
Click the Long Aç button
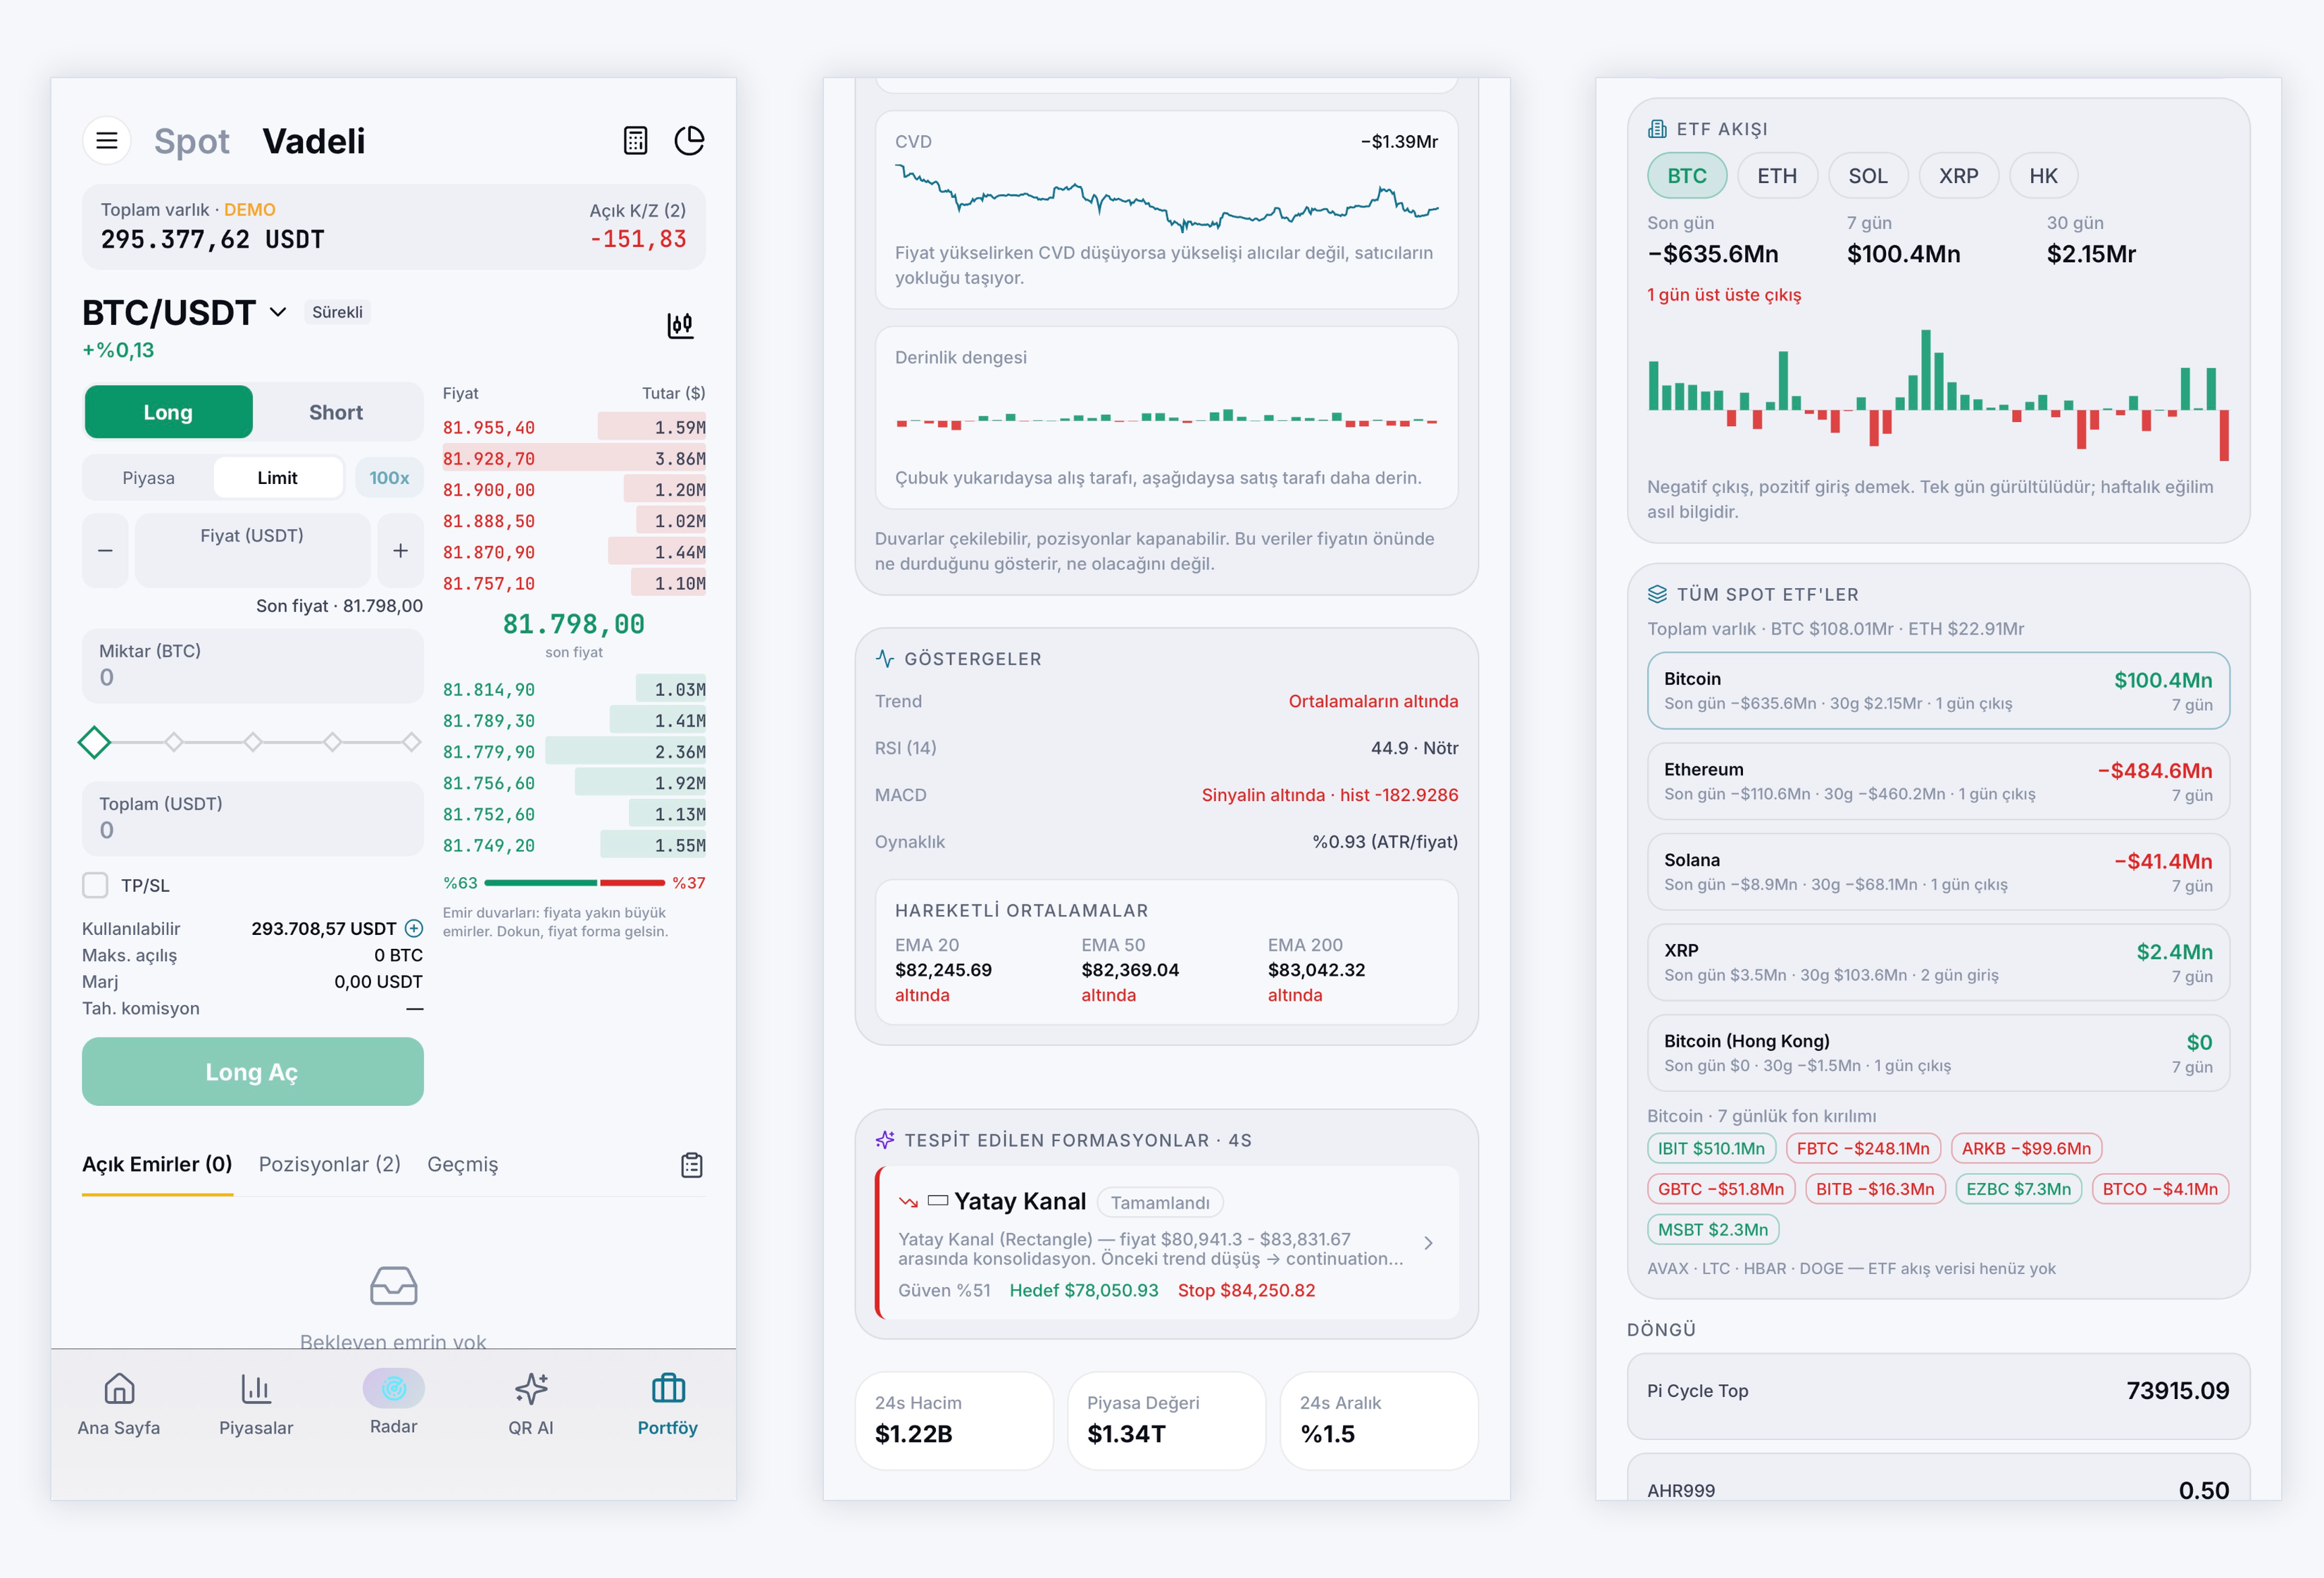tap(252, 1071)
